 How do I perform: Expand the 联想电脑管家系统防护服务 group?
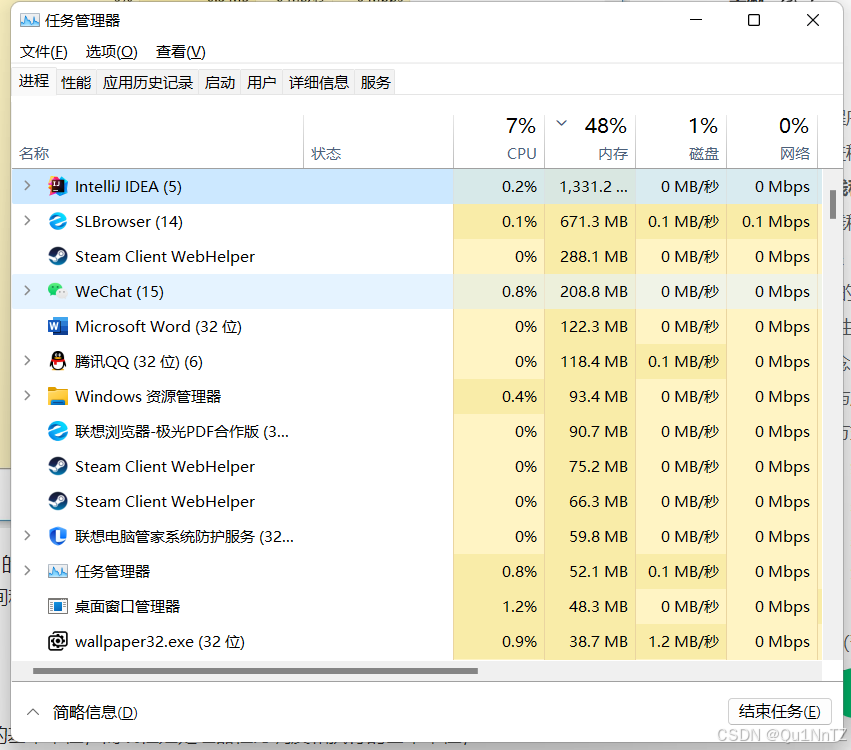click(27, 536)
